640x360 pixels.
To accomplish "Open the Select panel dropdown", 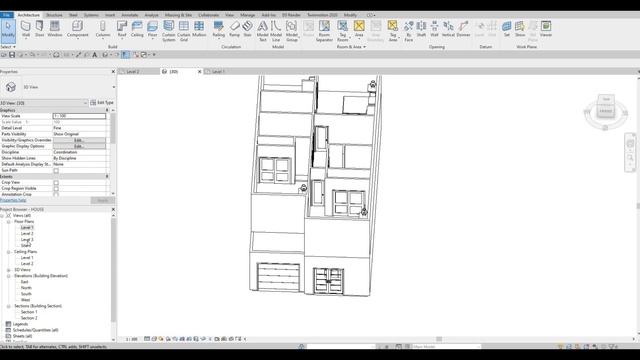I will 8,47.
